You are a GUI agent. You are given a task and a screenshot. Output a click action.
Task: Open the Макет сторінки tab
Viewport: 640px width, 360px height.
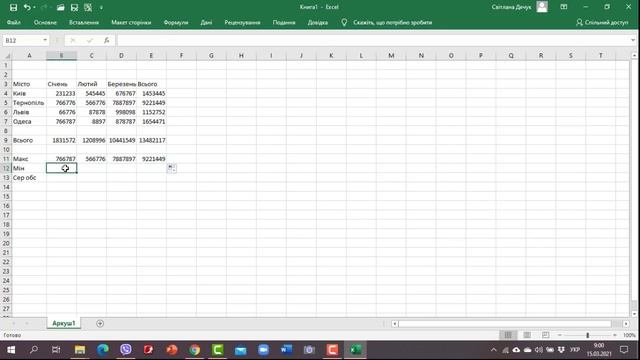click(131, 22)
